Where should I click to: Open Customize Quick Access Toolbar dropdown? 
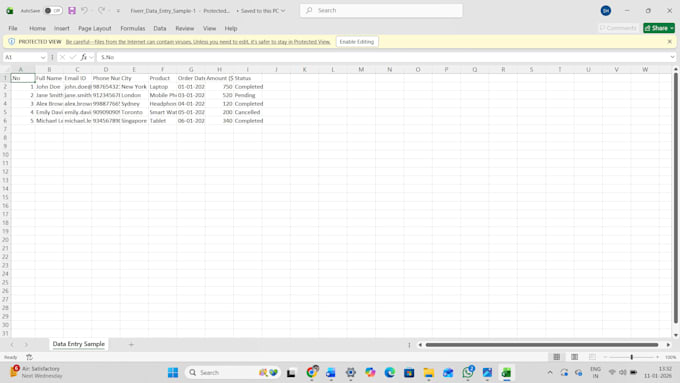point(118,11)
